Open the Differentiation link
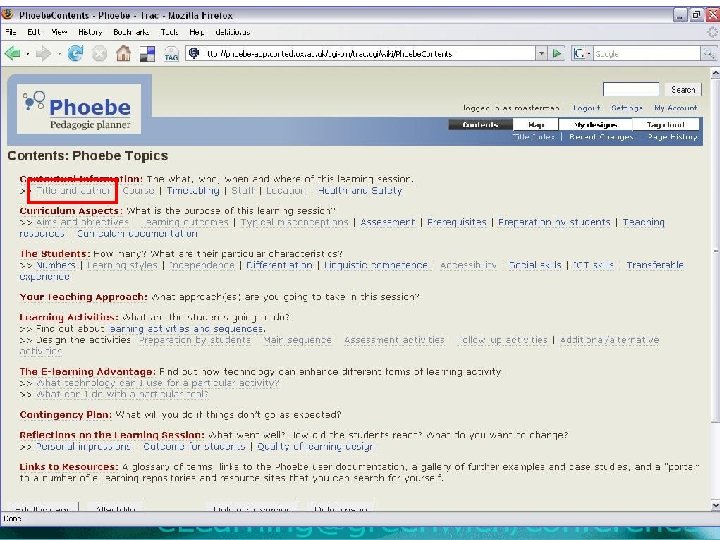Image resolution: width=720 pixels, height=540 pixels. pos(279,265)
